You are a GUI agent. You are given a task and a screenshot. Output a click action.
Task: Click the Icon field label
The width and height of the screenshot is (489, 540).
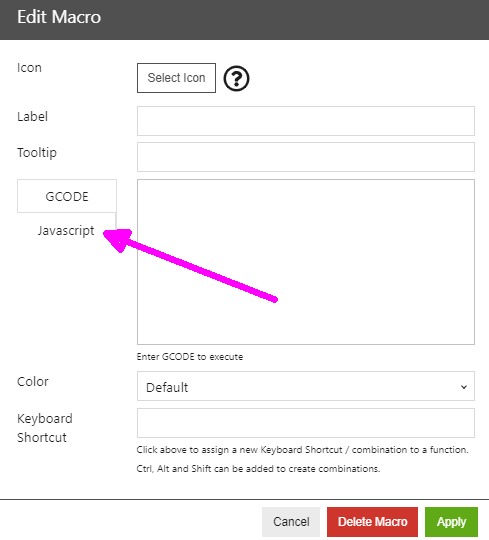pos(29,68)
